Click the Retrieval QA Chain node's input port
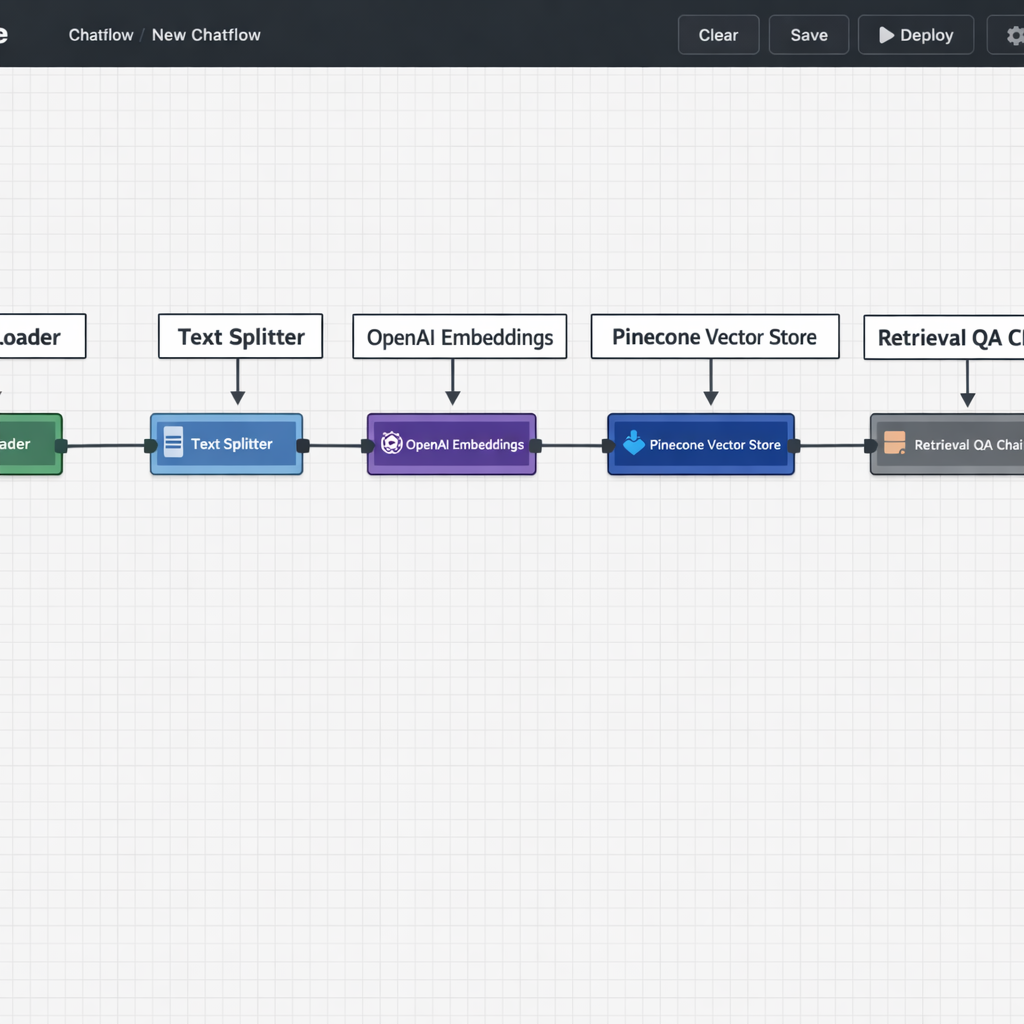The image size is (1024, 1024). tap(871, 446)
